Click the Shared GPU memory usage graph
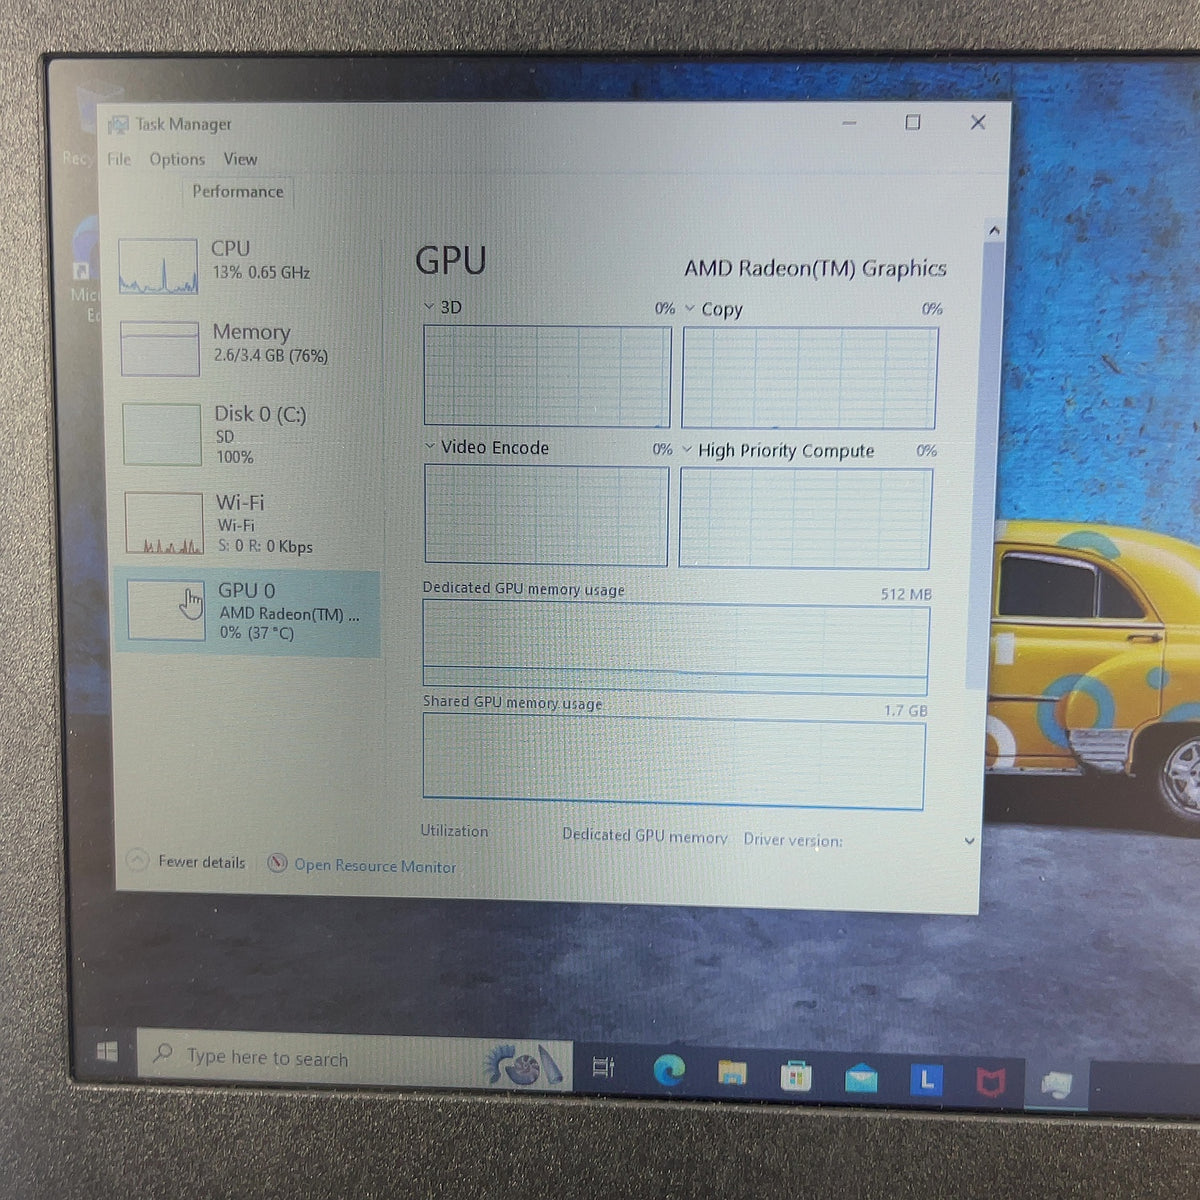Image resolution: width=1200 pixels, height=1200 pixels. (x=674, y=762)
